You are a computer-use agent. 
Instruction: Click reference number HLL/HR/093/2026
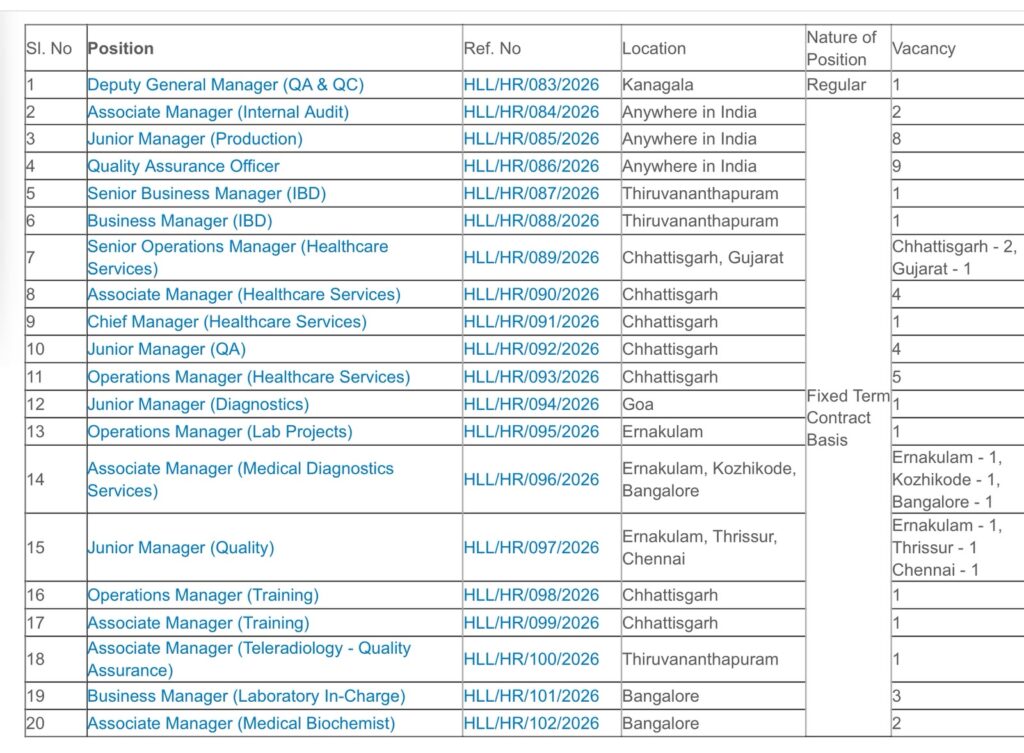point(531,377)
